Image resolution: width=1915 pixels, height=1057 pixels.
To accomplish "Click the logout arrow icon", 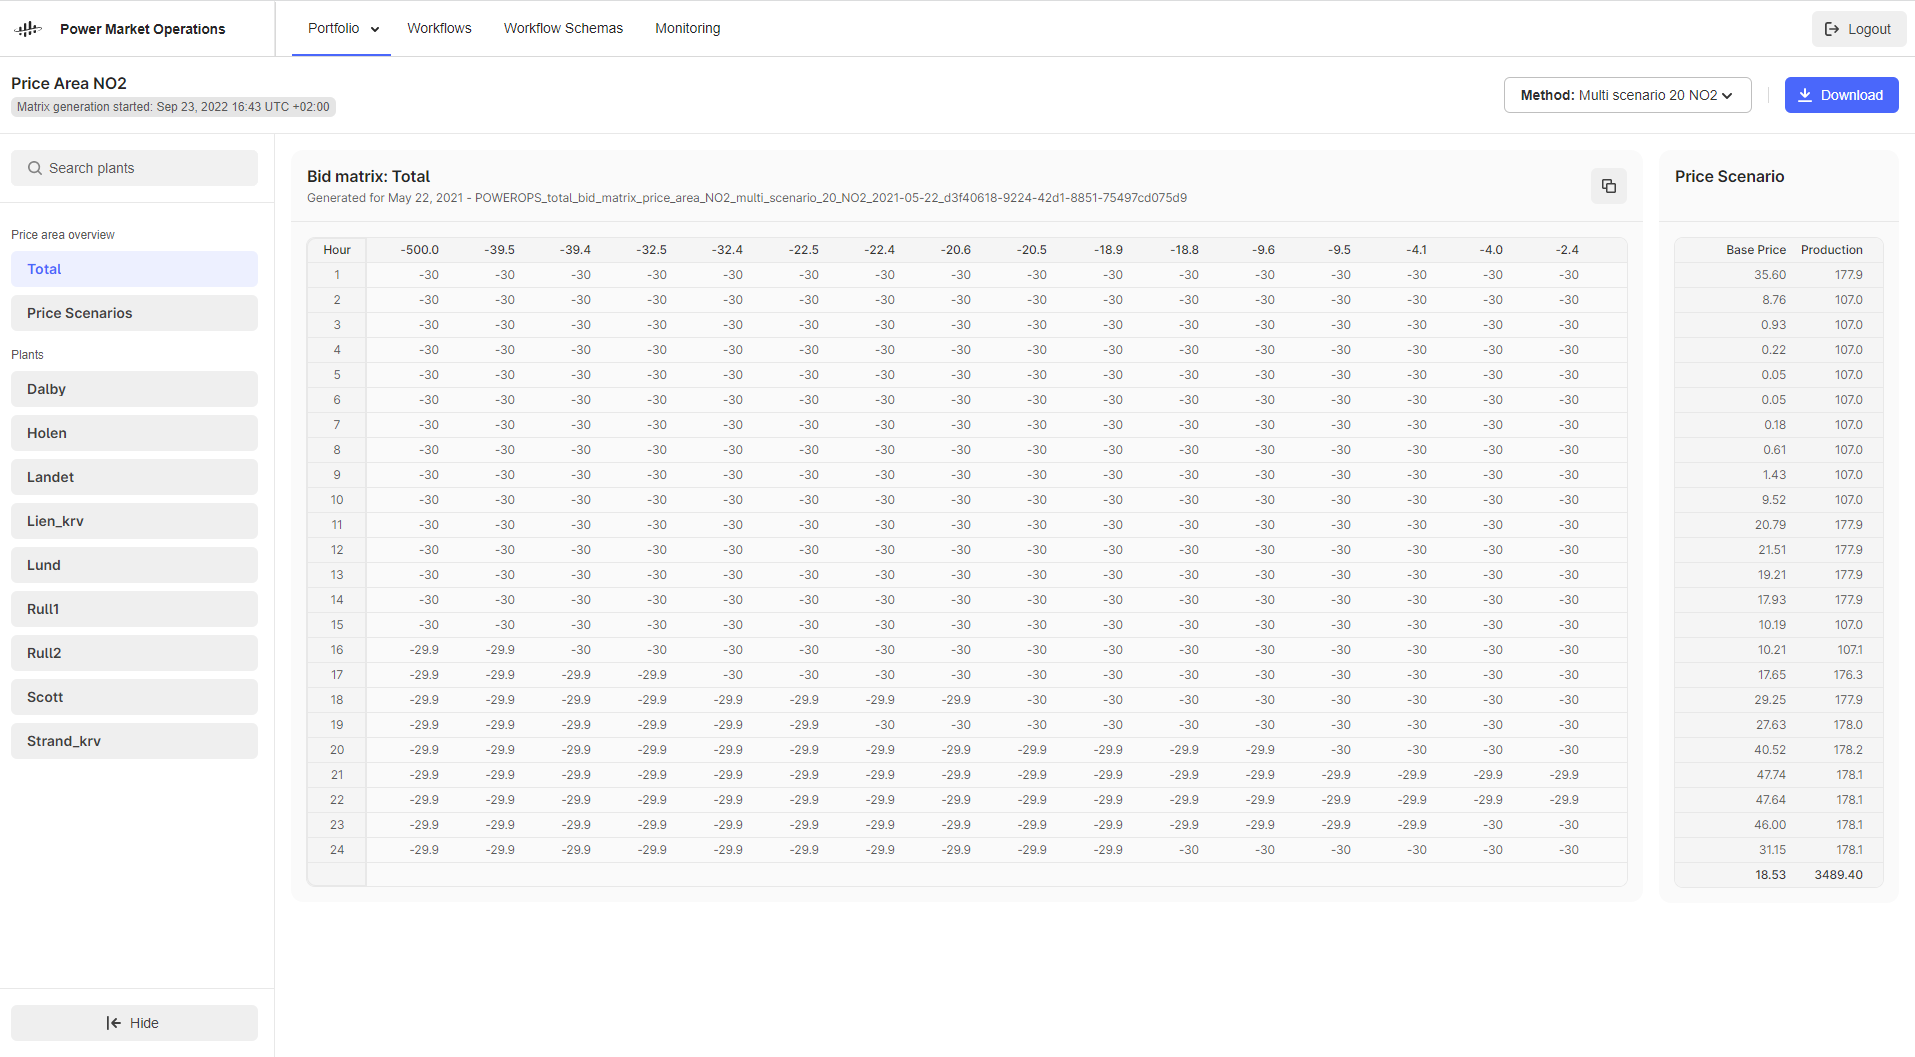I will click(1832, 29).
